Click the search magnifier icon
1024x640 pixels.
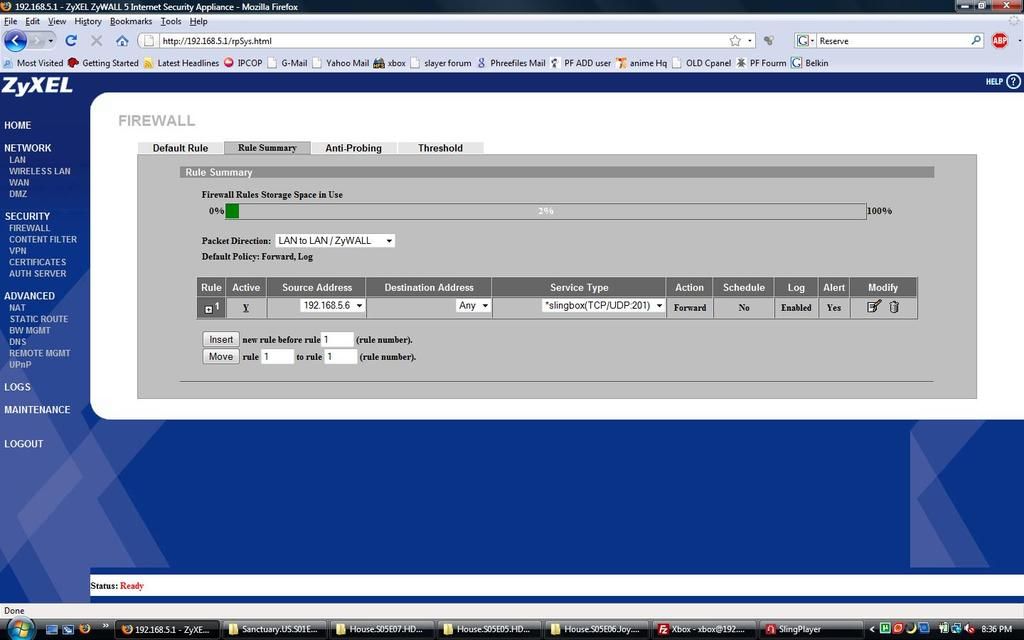[976, 40]
